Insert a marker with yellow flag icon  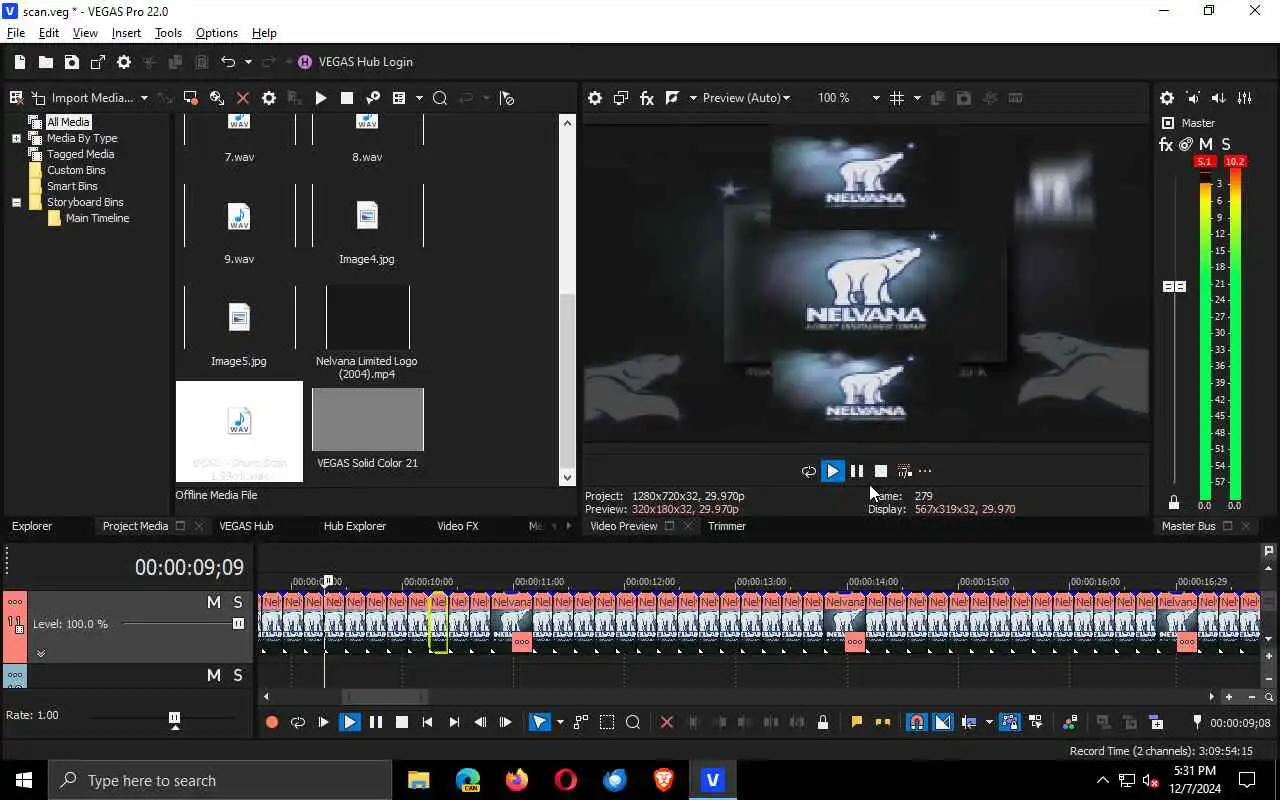pos(857,722)
